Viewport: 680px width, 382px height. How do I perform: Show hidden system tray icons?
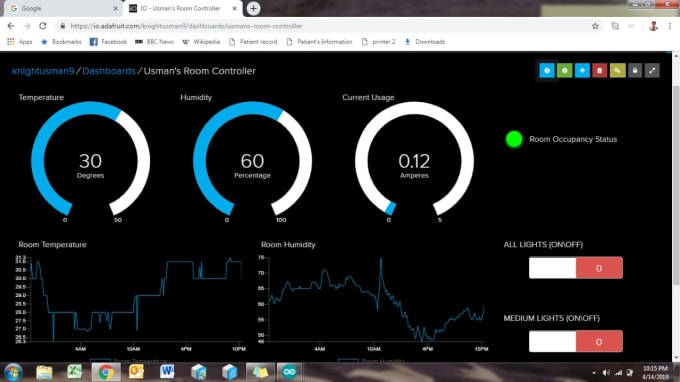pos(594,372)
